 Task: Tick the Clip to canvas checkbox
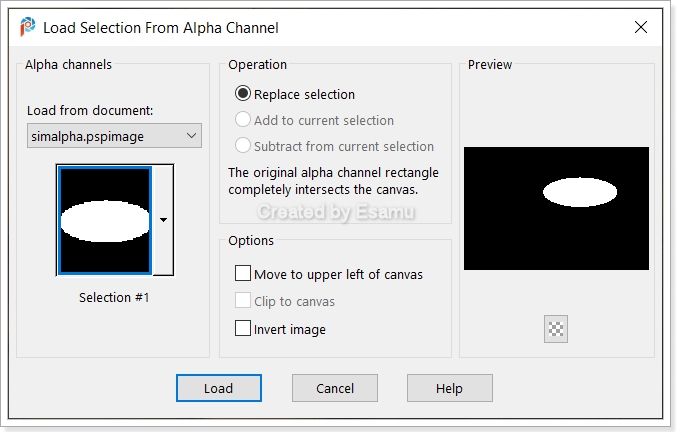[x=243, y=301]
